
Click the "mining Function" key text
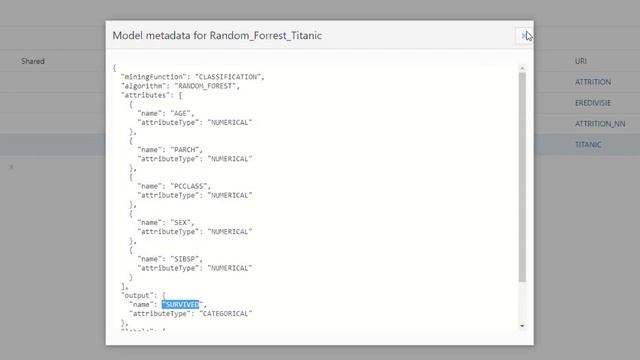153,77
